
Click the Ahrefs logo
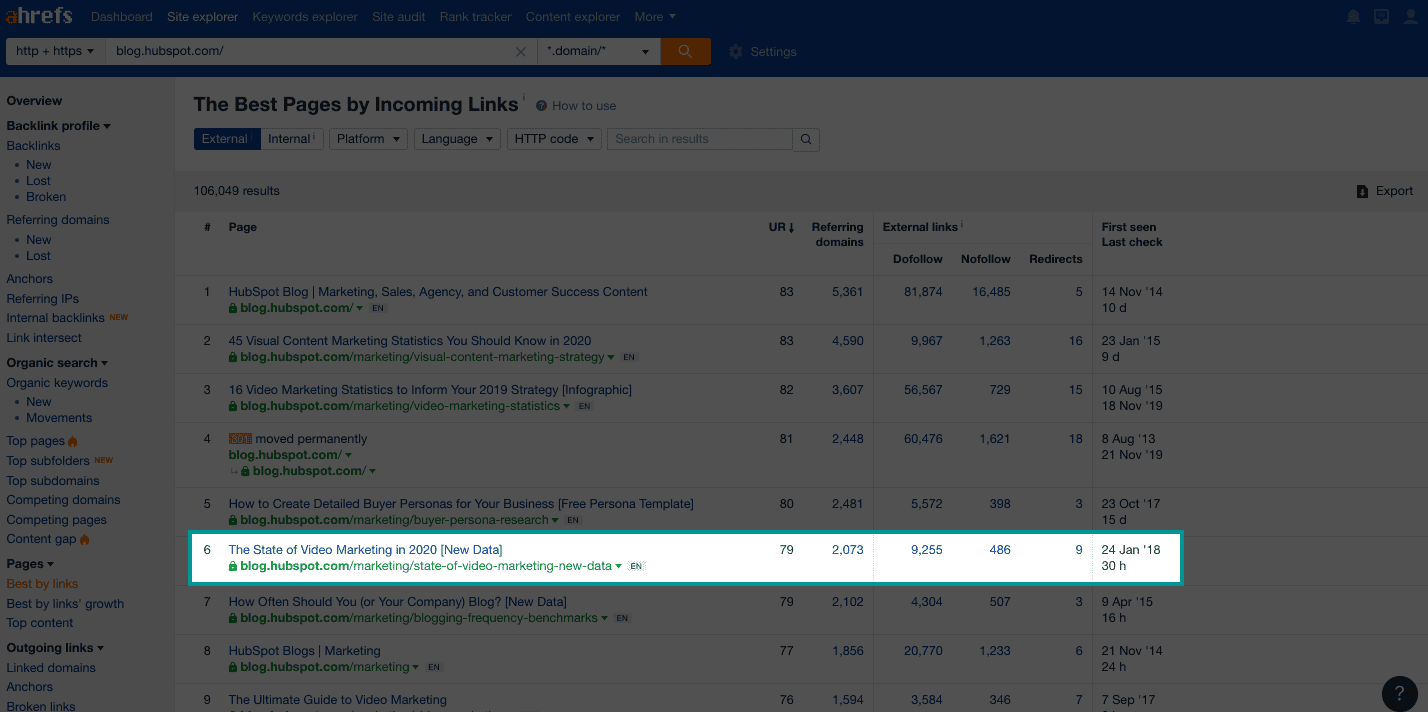pos(40,17)
